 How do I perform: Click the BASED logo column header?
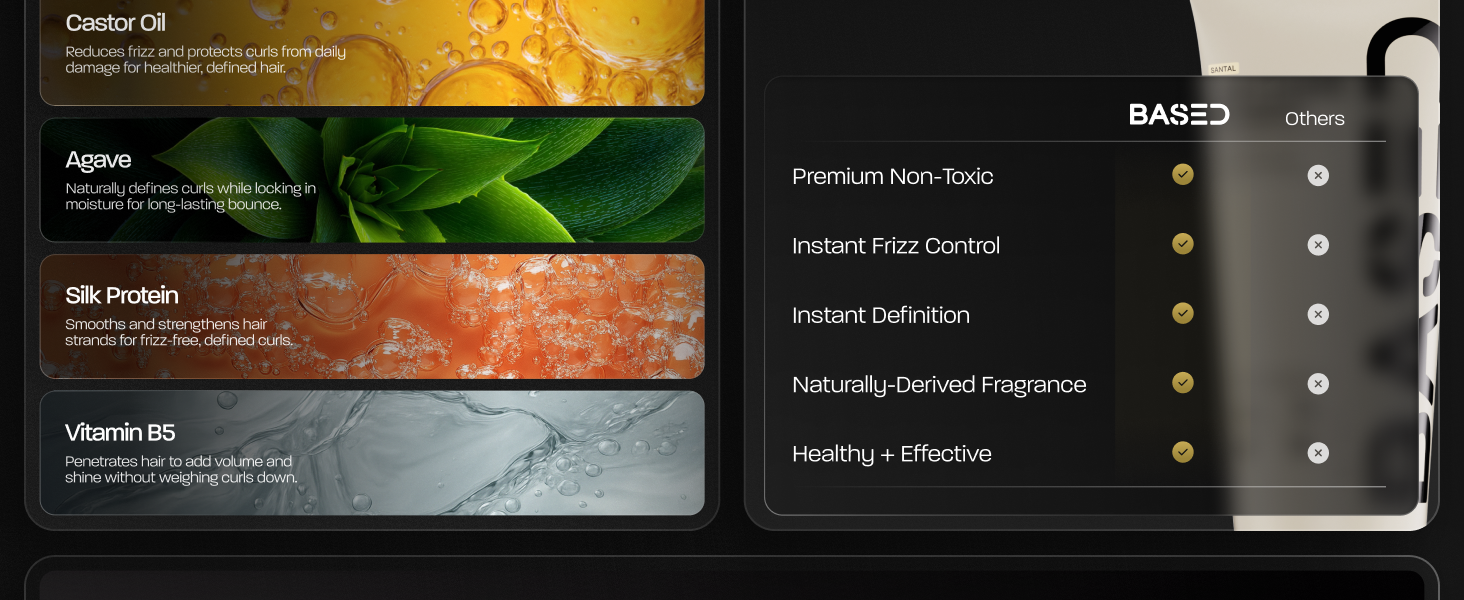(x=1179, y=115)
